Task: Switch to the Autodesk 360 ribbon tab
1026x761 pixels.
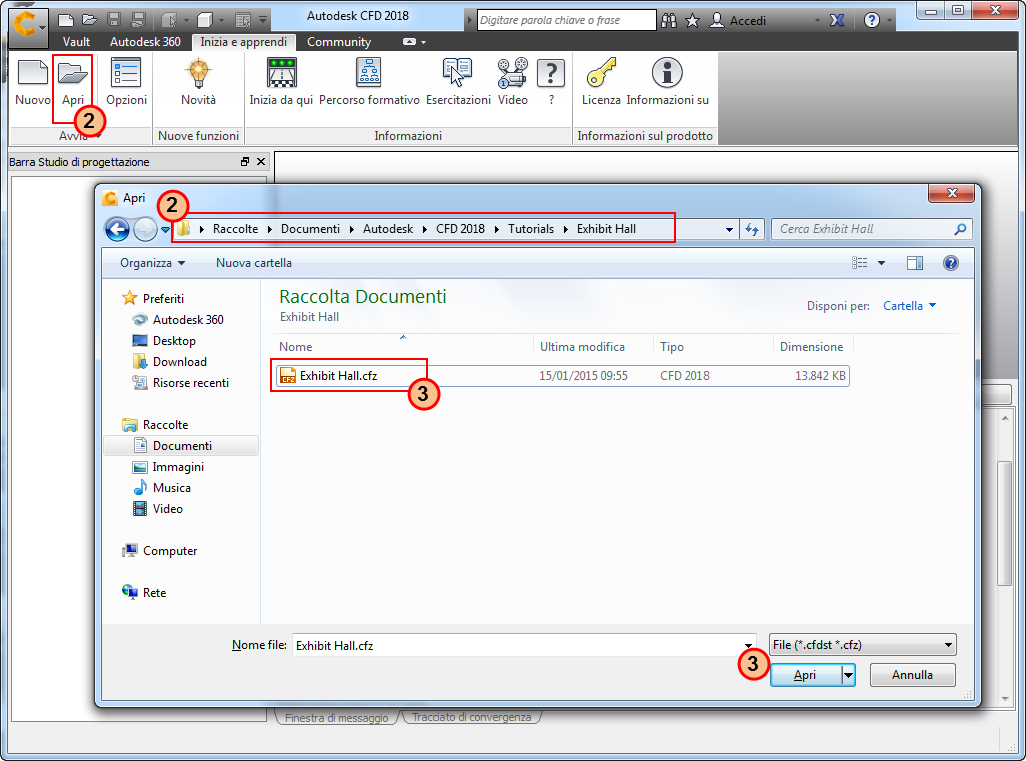Action: click(x=145, y=42)
